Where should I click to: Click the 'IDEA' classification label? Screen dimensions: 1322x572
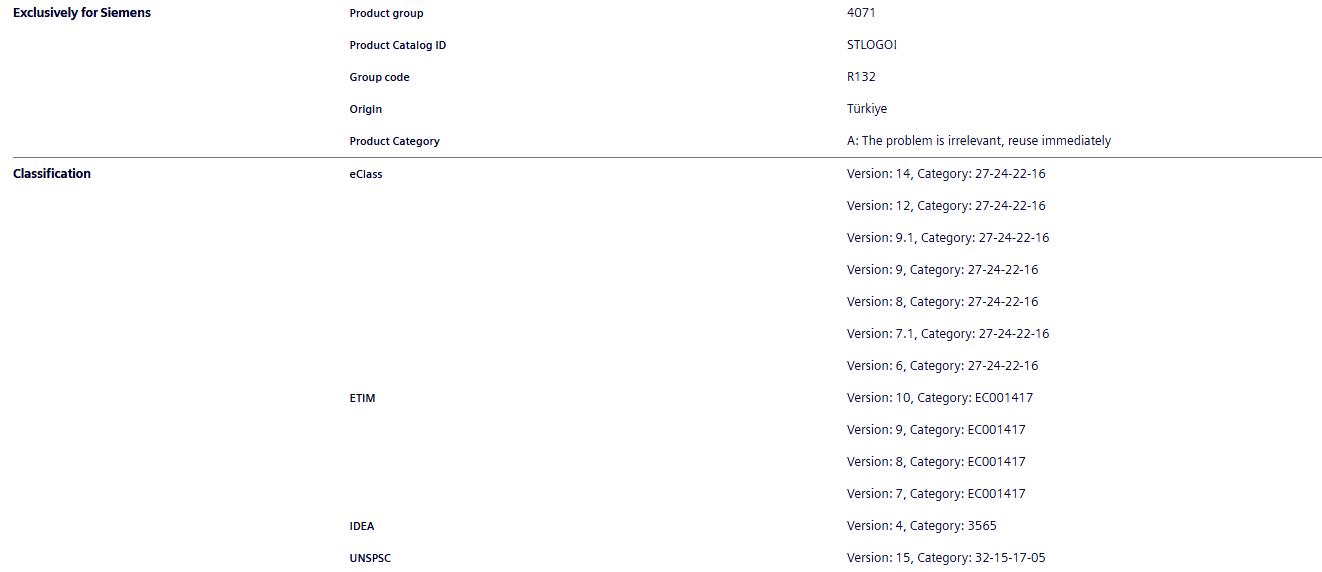click(x=362, y=526)
